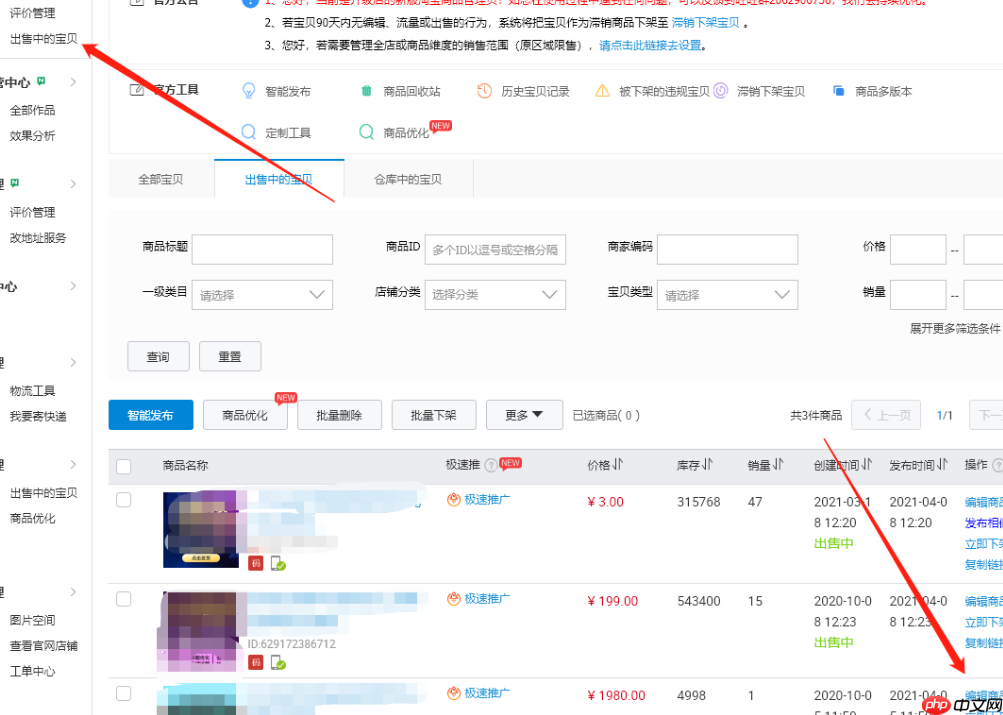This screenshot has width=1003, height=715.
Task: Expand the sidebar chevron above 改地址服务 section's 评价管理
Action: (x=73, y=184)
